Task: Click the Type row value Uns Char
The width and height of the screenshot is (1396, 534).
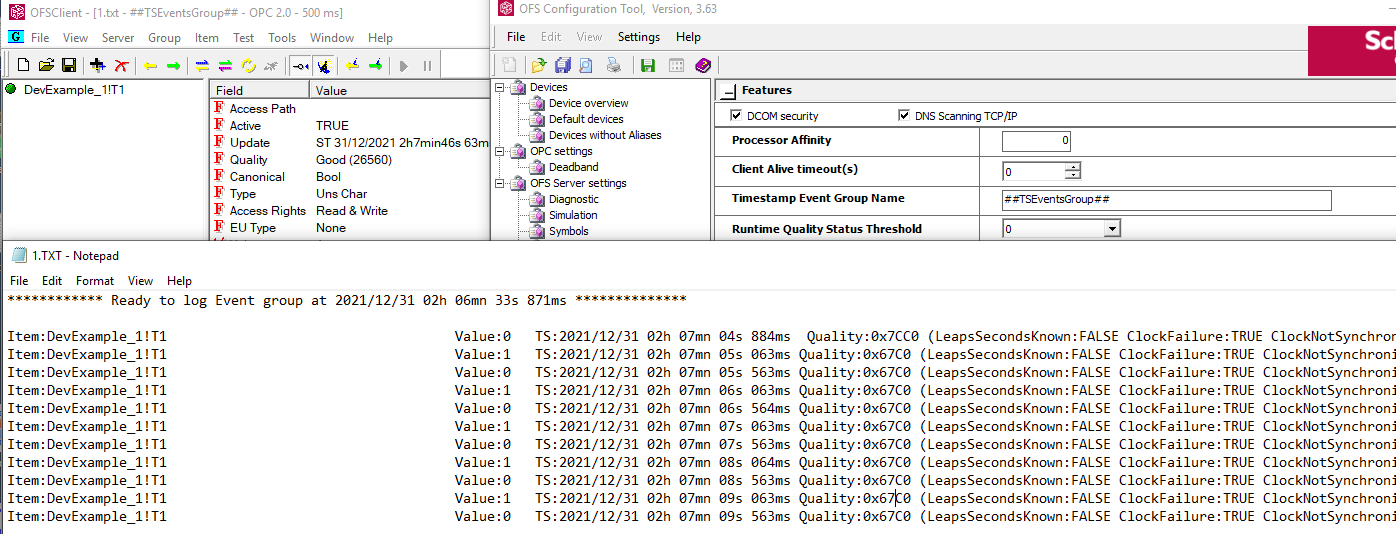Action: click(x=341, y=194)
